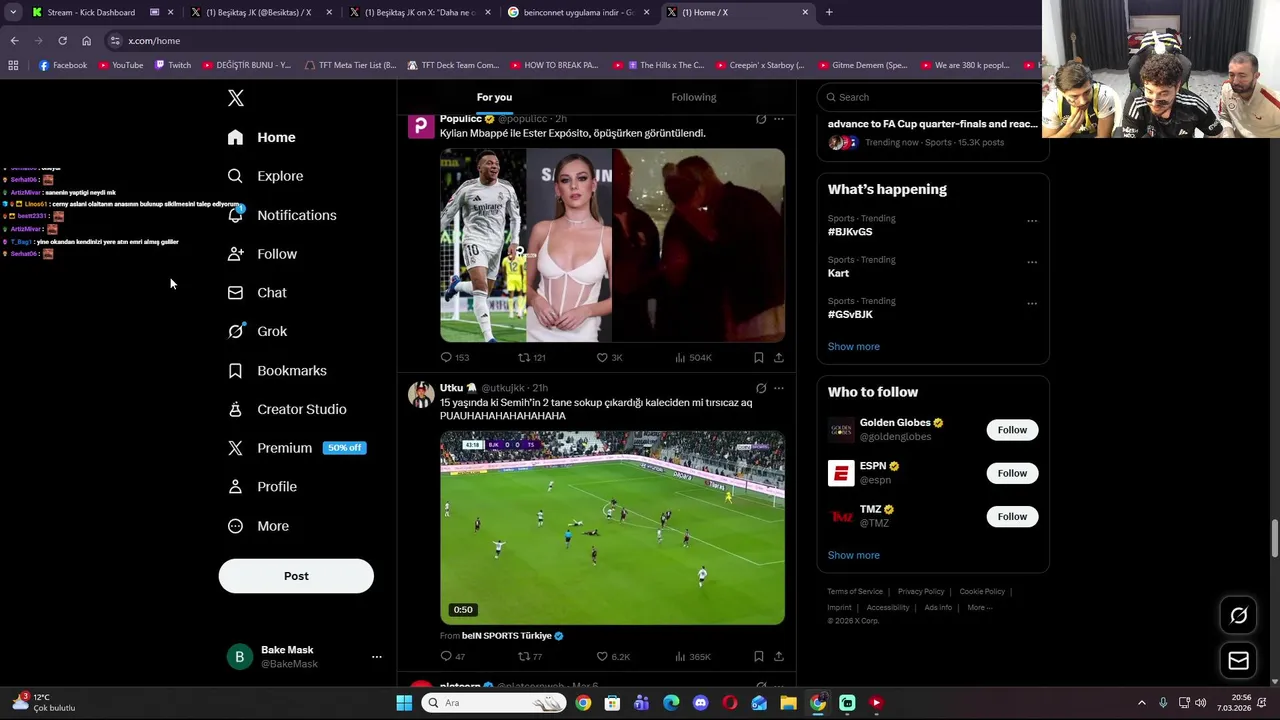Open Chat in the sidebar

pos(258,293)
